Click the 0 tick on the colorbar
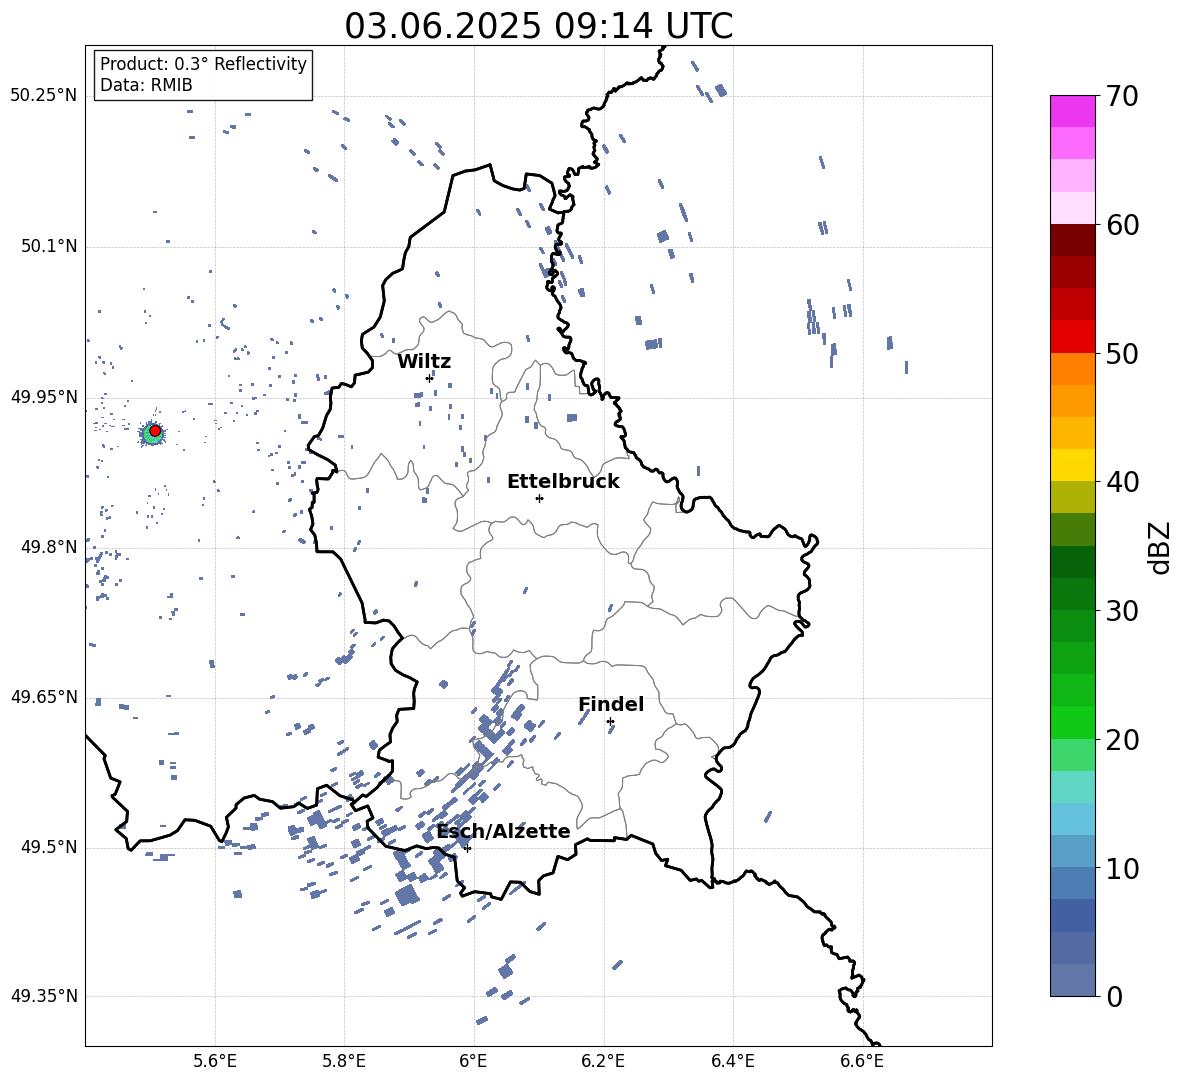 point(1114,997)
